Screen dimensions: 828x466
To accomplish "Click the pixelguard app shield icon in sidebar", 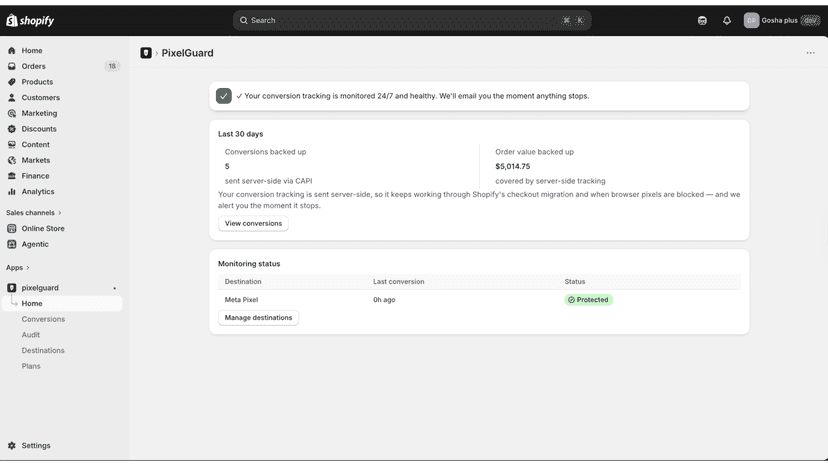I will click(12, 288).
